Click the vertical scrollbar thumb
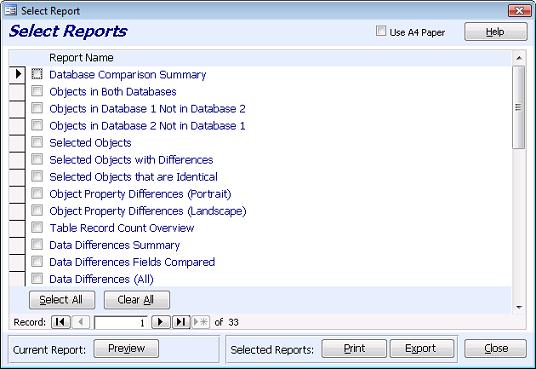The height and width of the screenshot is (369, 536). [x=519, y=107]
